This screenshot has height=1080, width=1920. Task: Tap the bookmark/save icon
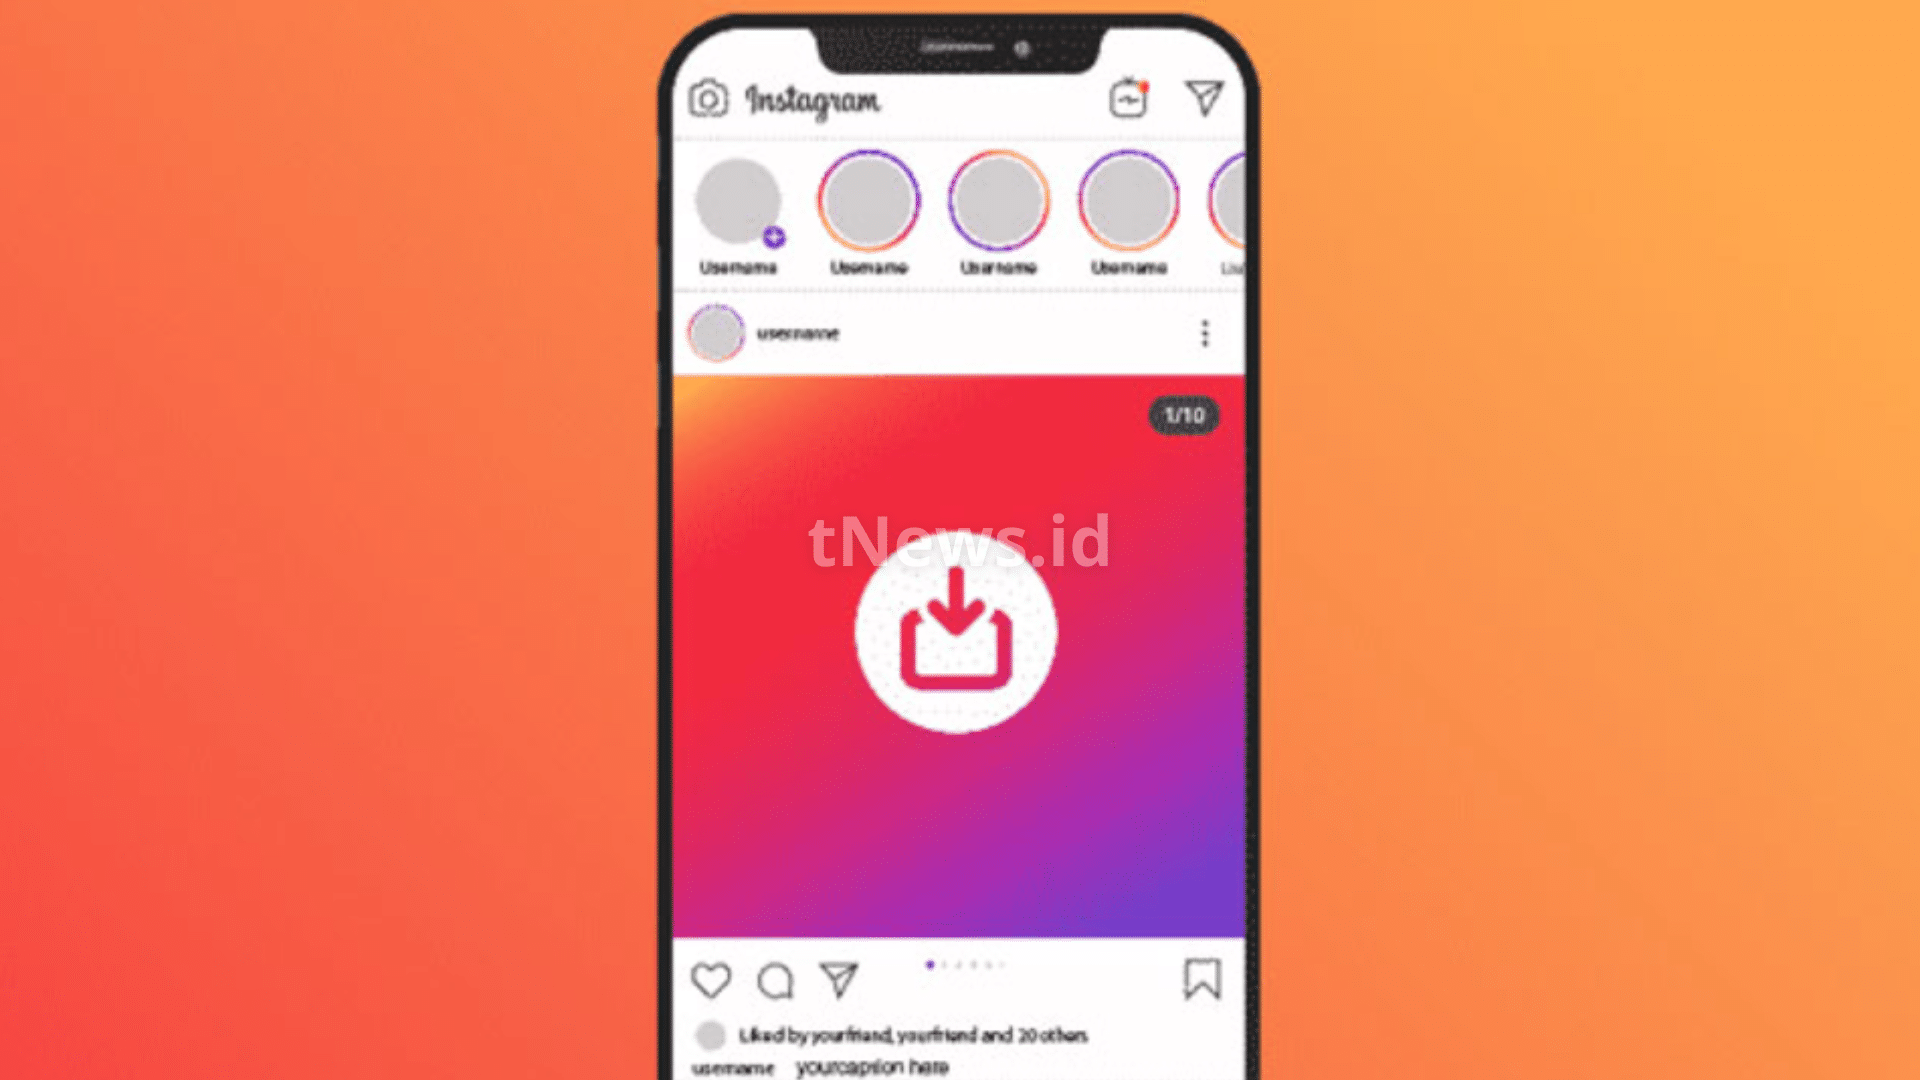[x=1199, y=978]
